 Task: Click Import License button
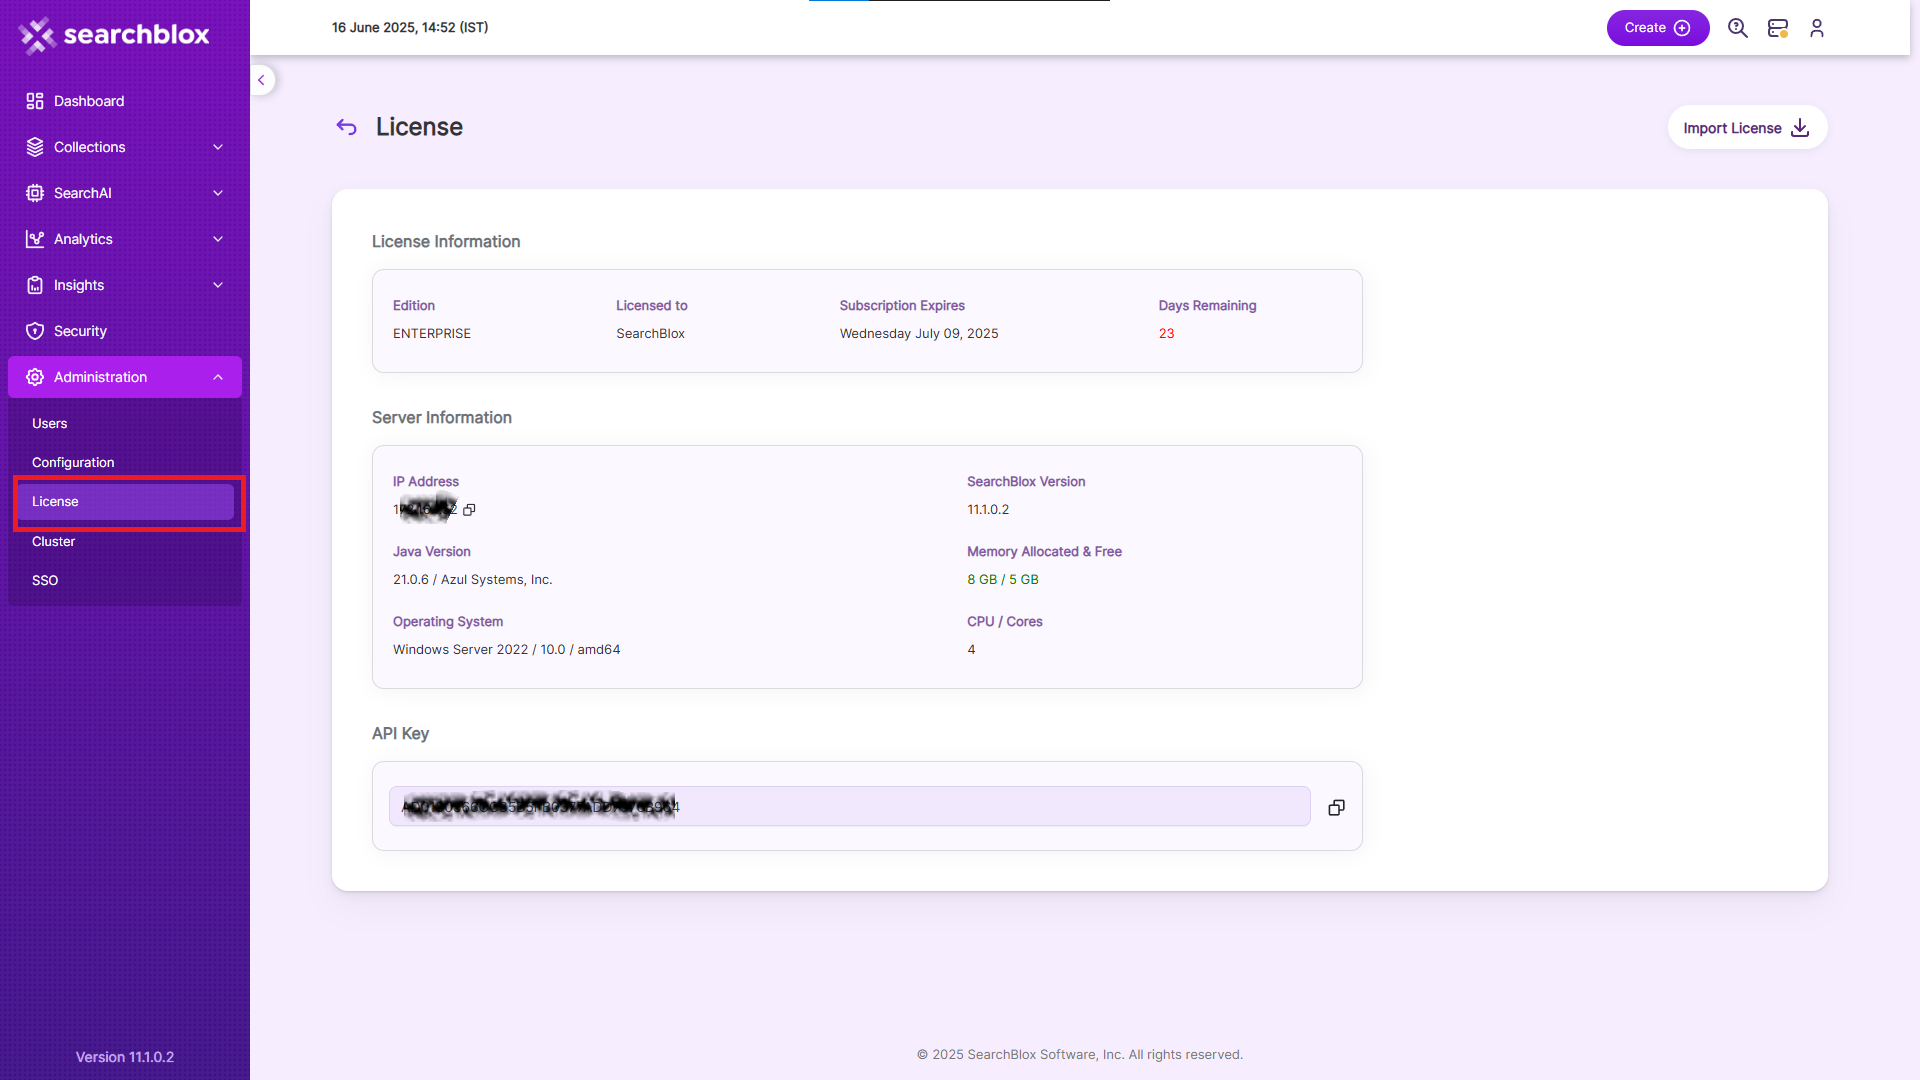click(x=1747, y=128)
